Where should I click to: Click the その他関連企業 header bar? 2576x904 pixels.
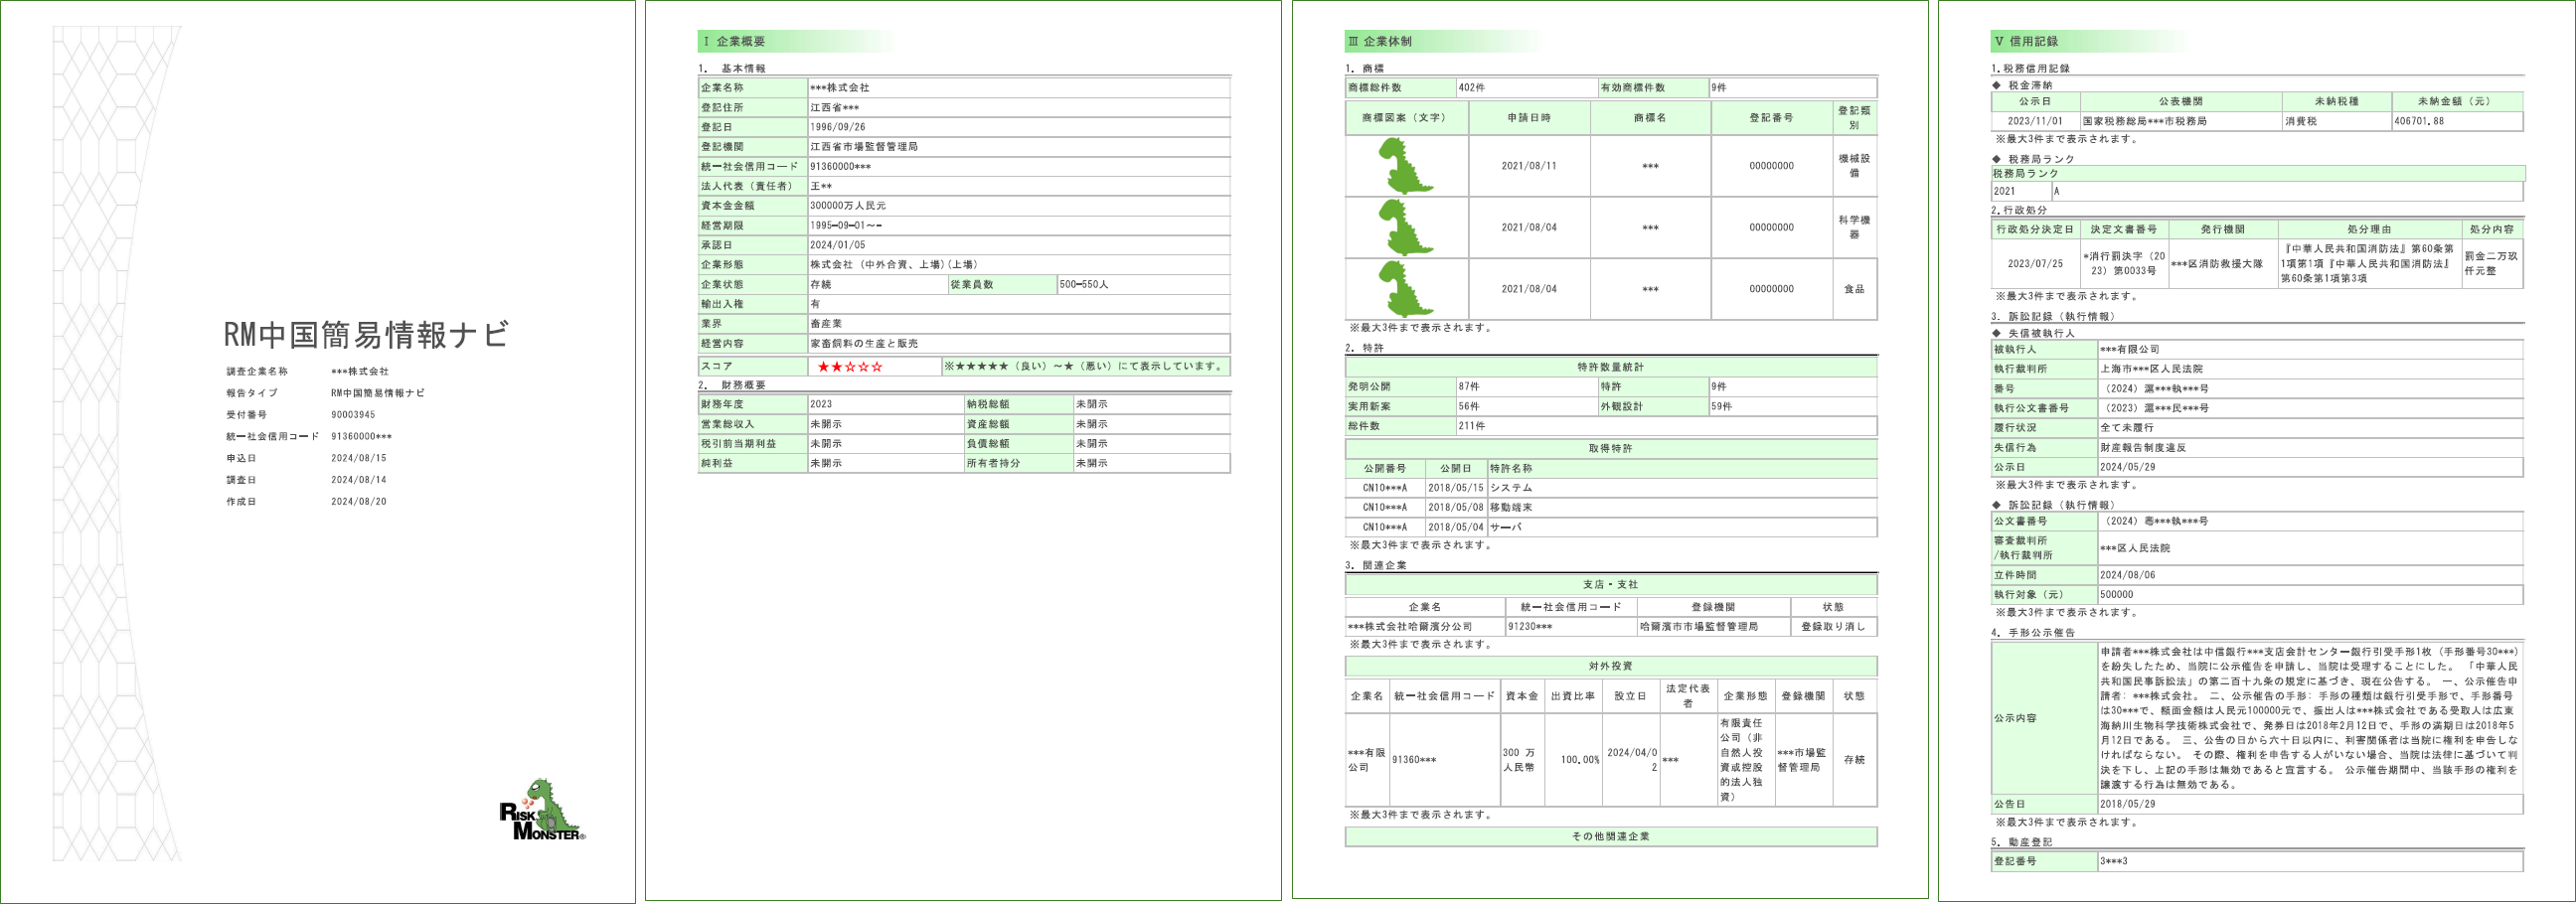pos(1610,837)
